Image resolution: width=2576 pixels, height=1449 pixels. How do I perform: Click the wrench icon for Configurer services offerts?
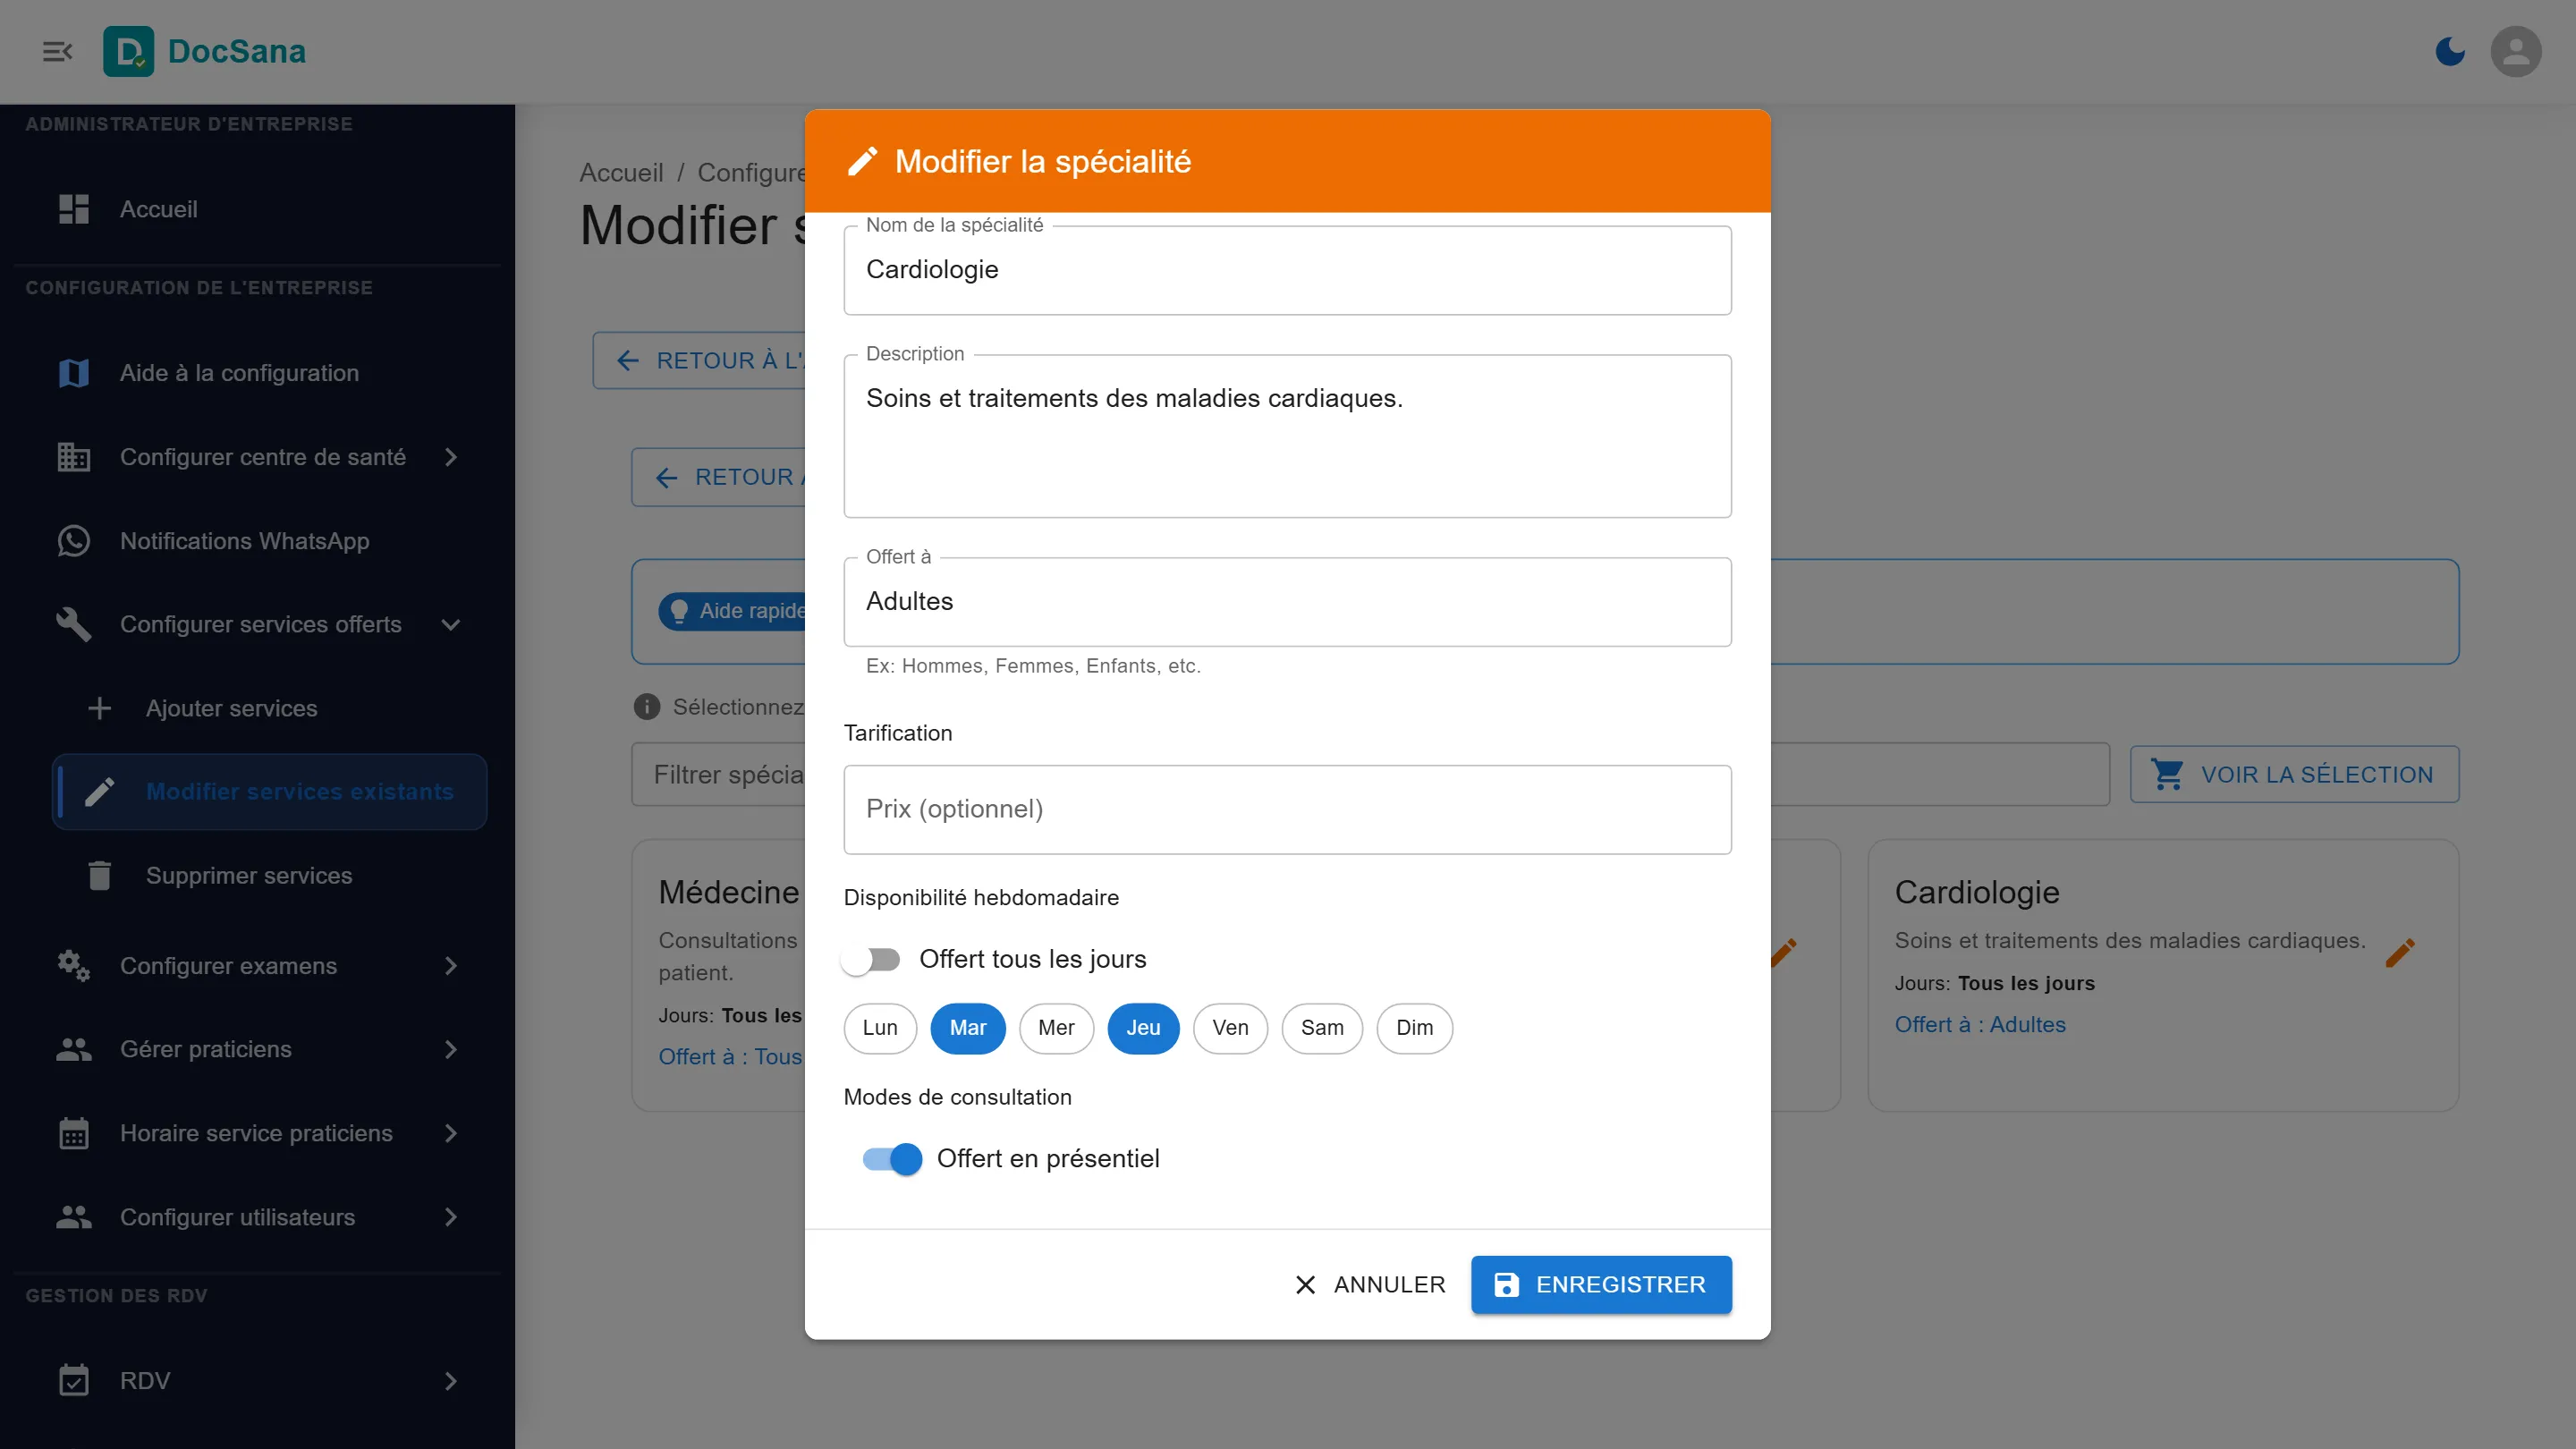tap(74, 625)
